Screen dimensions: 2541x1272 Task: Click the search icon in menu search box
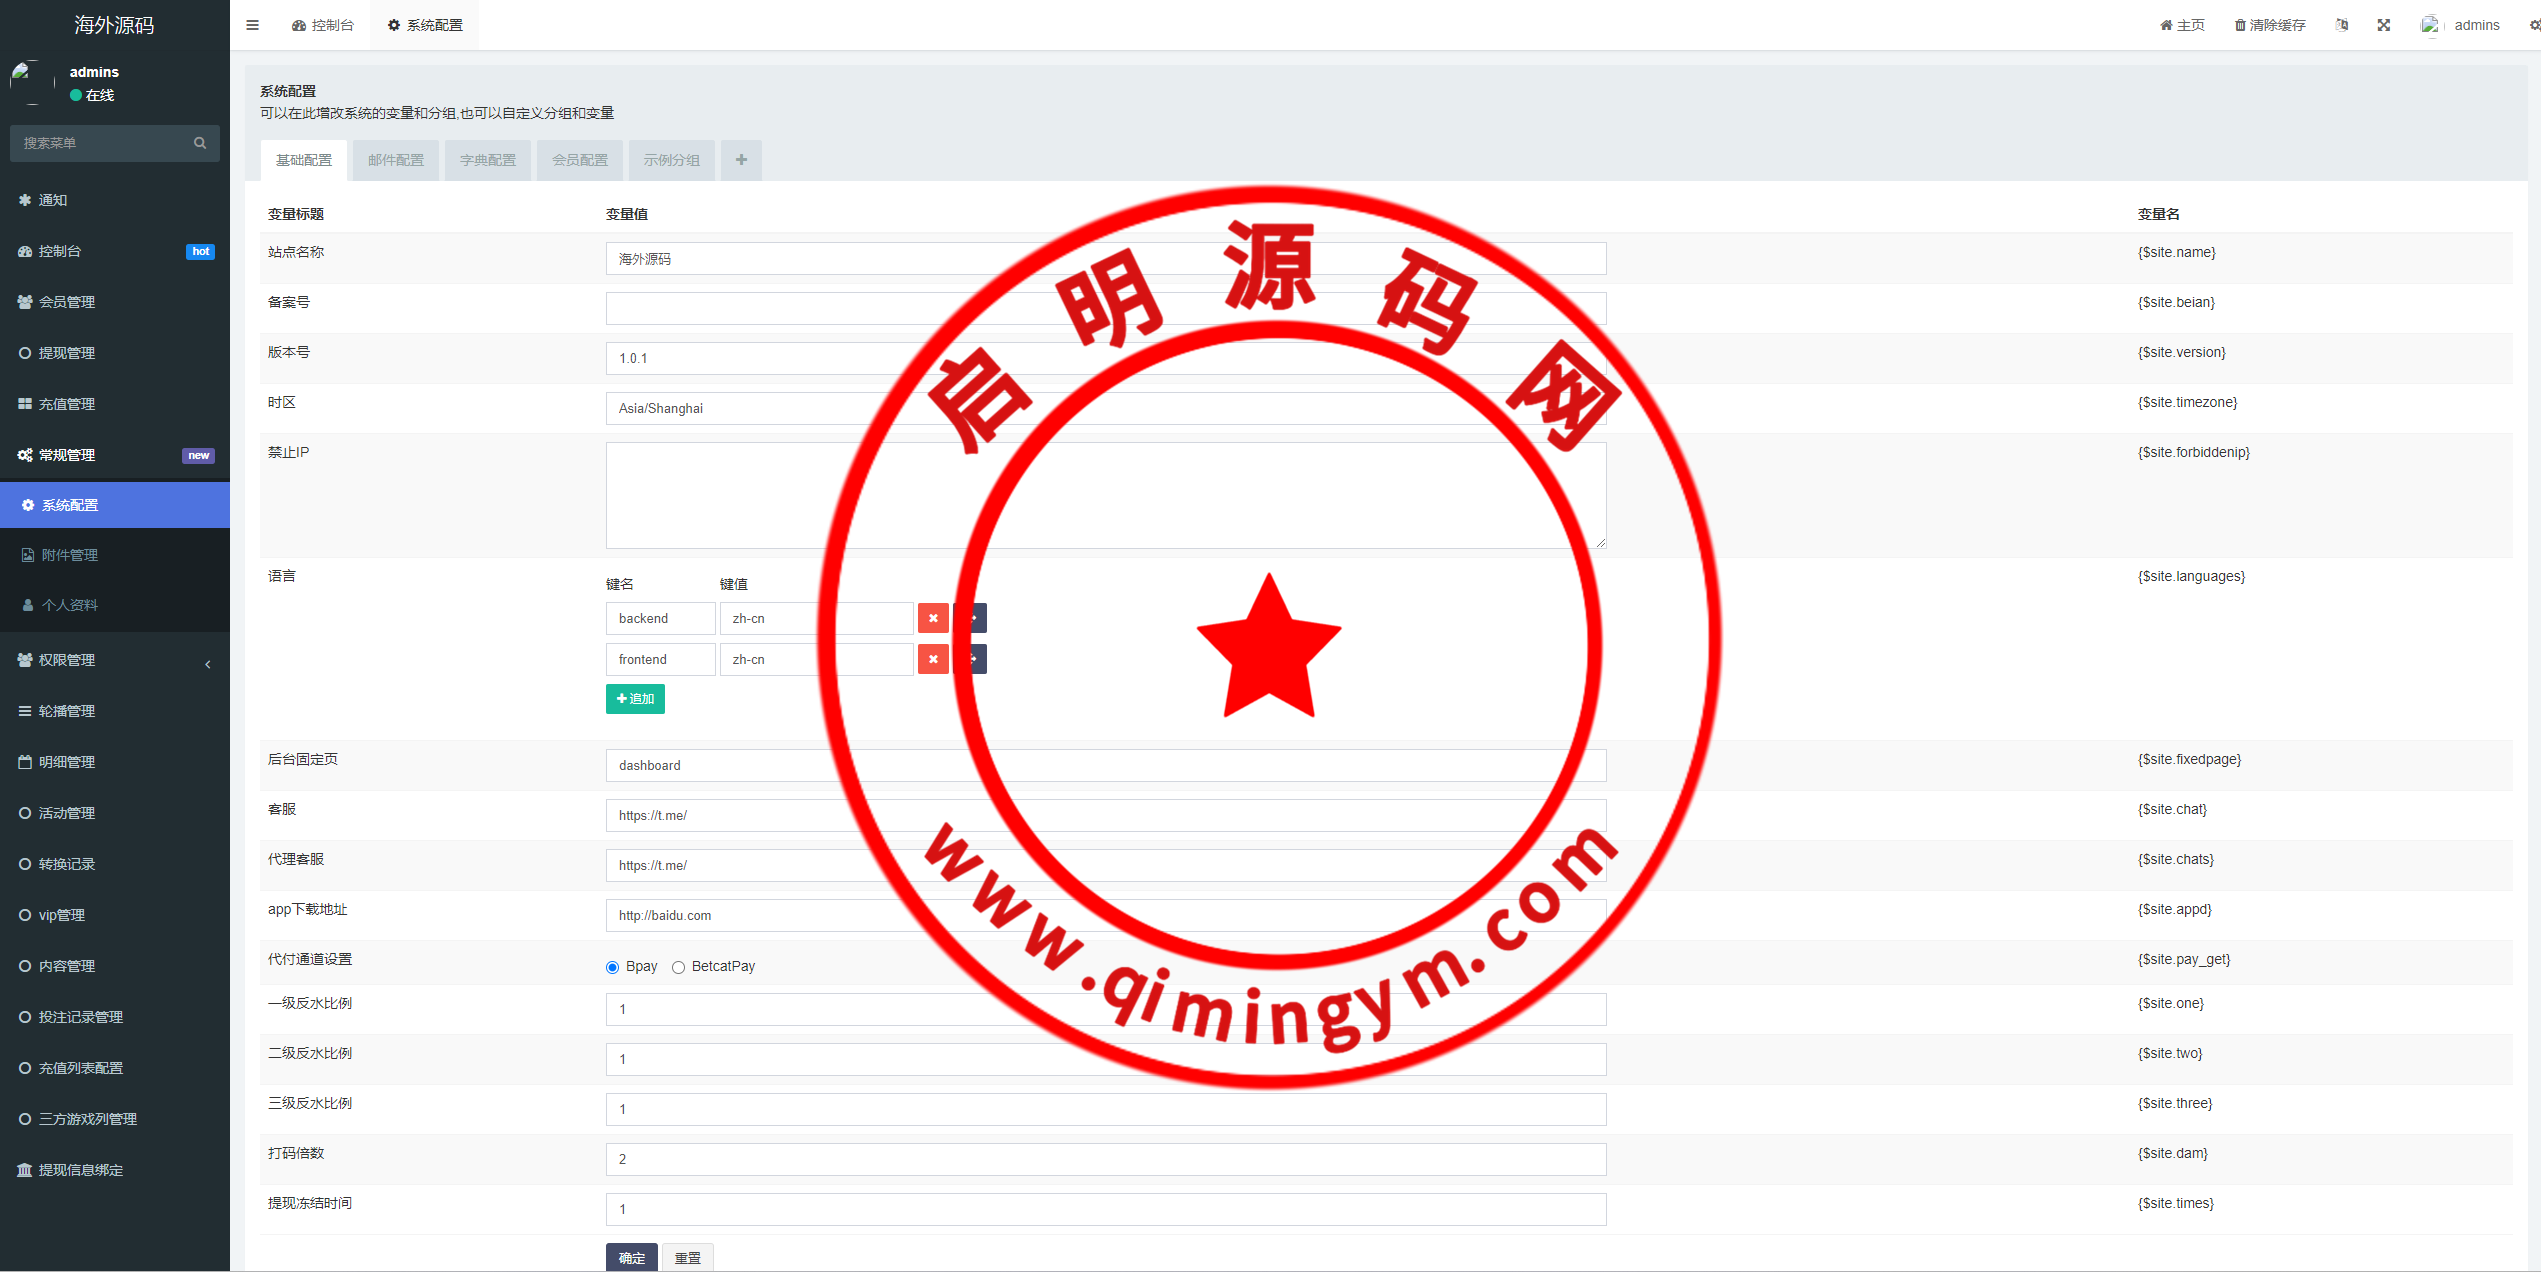(200, 143)
